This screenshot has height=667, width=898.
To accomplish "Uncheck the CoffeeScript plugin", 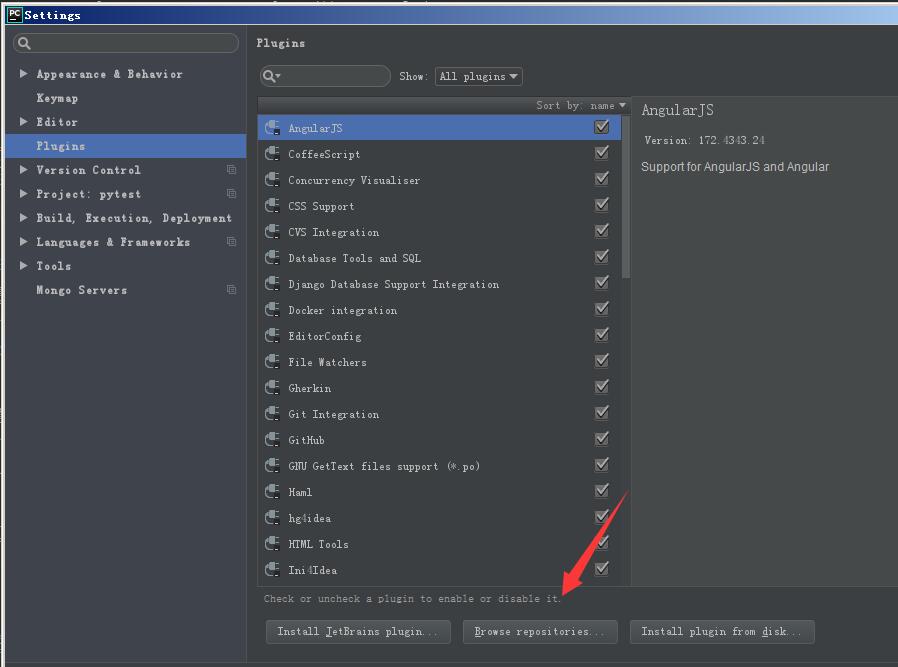I will tap(601, 153).
